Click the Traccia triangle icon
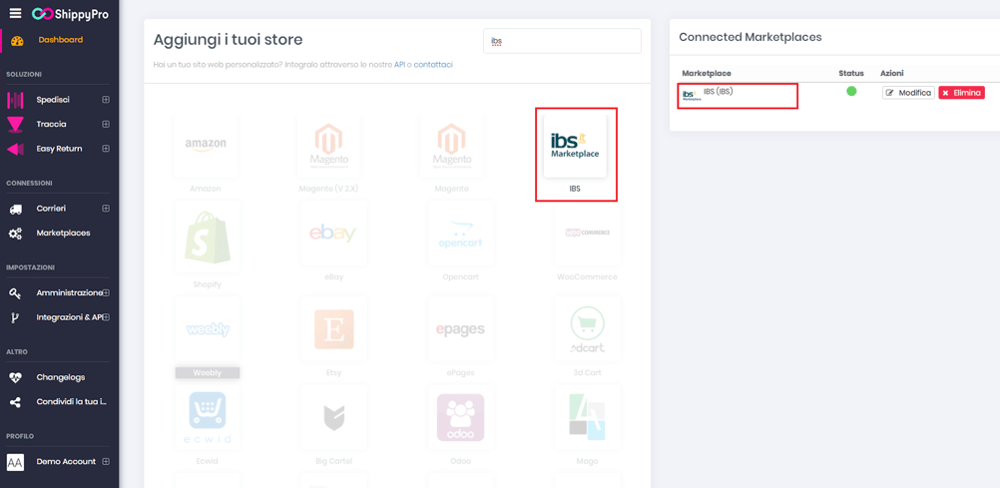The width and height of the screenshot is (1000, 488). [x=16, y=124]
